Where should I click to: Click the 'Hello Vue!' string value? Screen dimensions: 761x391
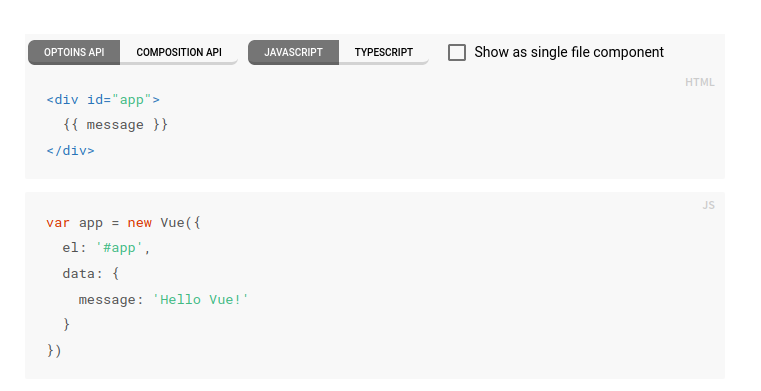tap(200, 299)
